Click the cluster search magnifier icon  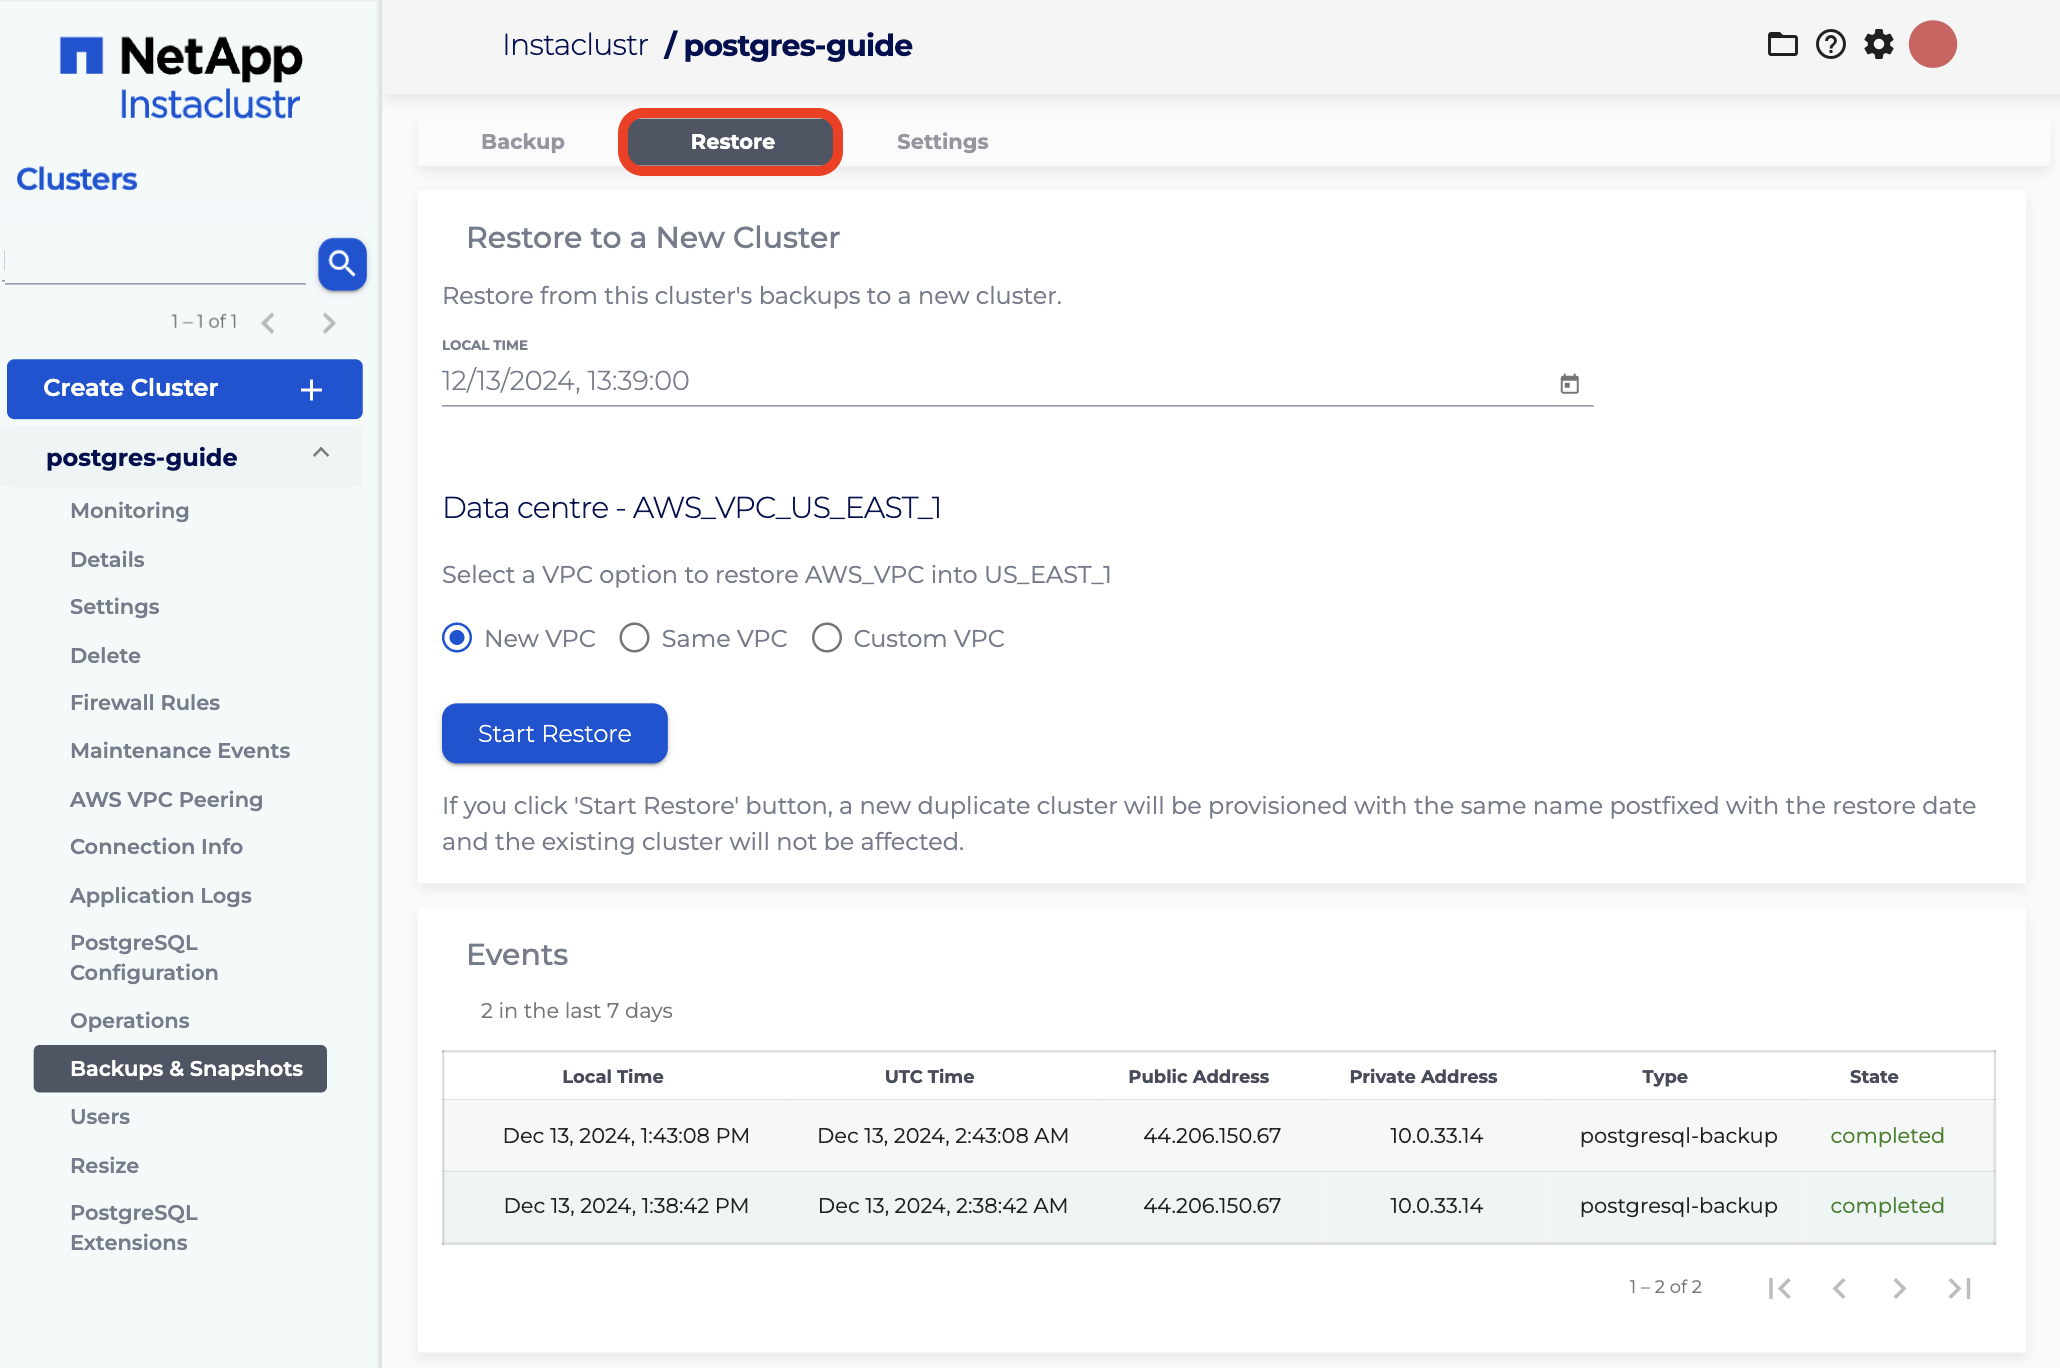(x=342, y=264)
